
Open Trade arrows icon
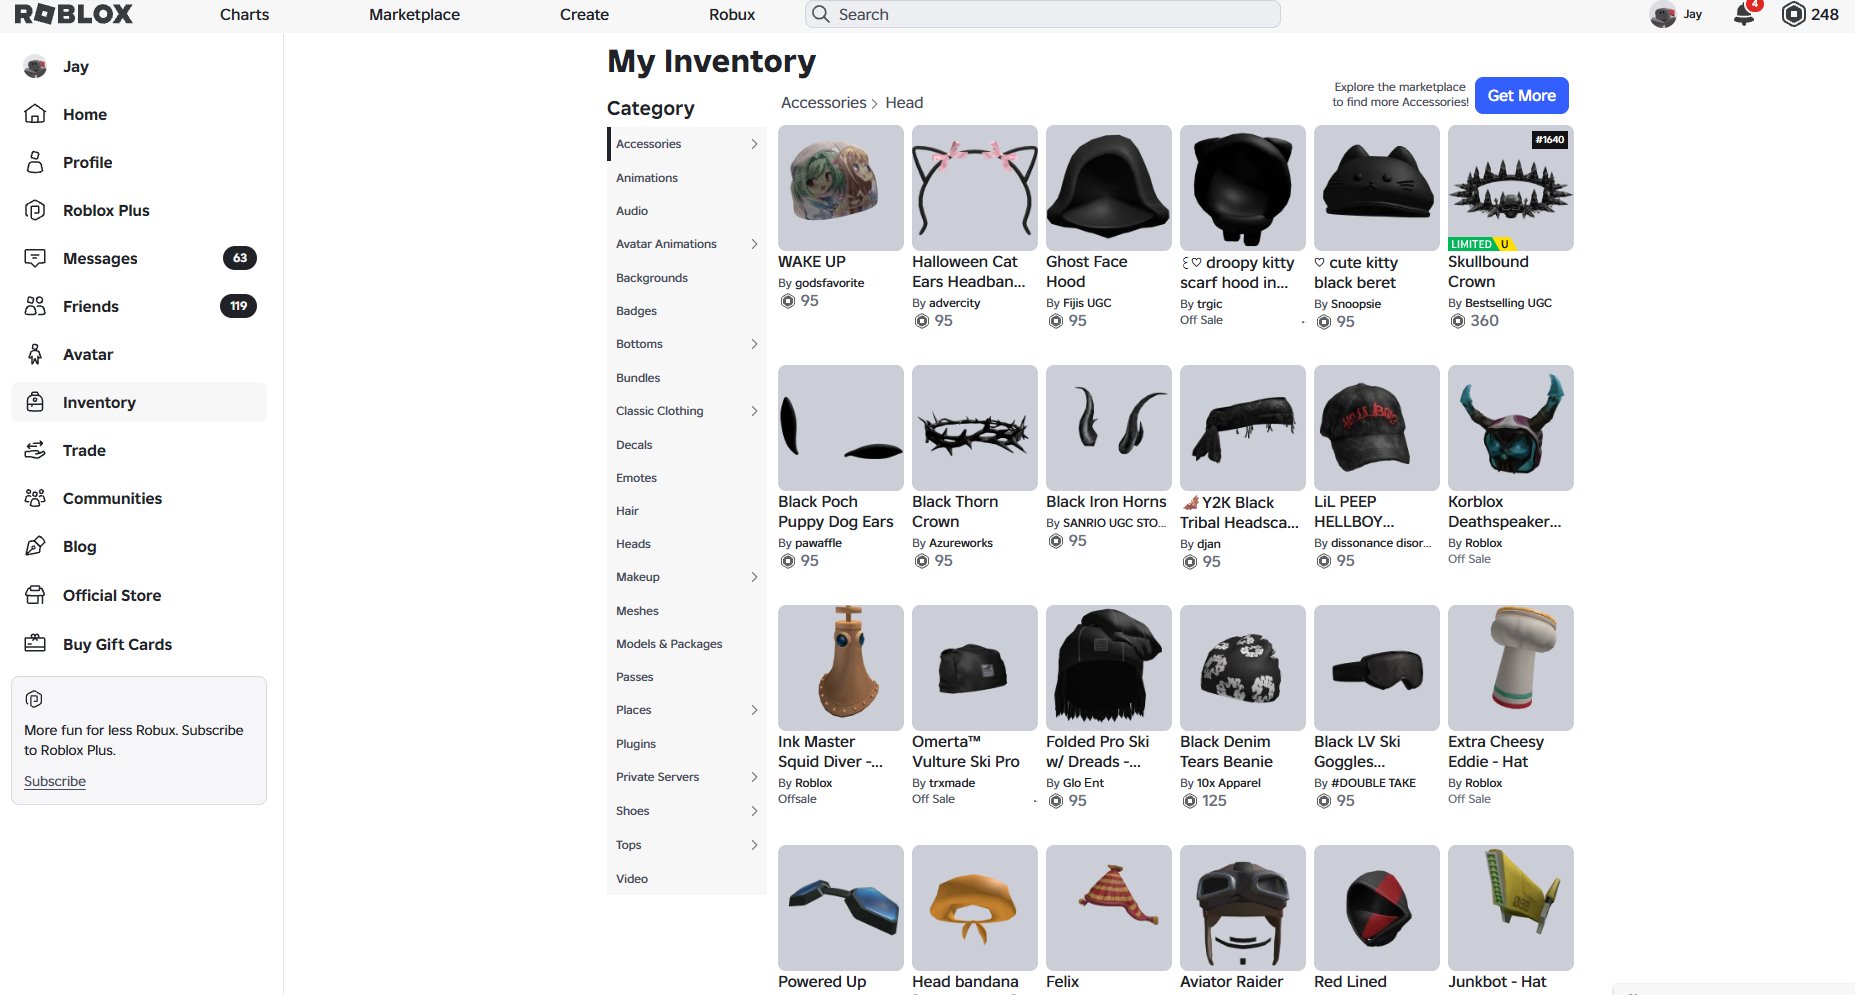(x=35, y=450)
